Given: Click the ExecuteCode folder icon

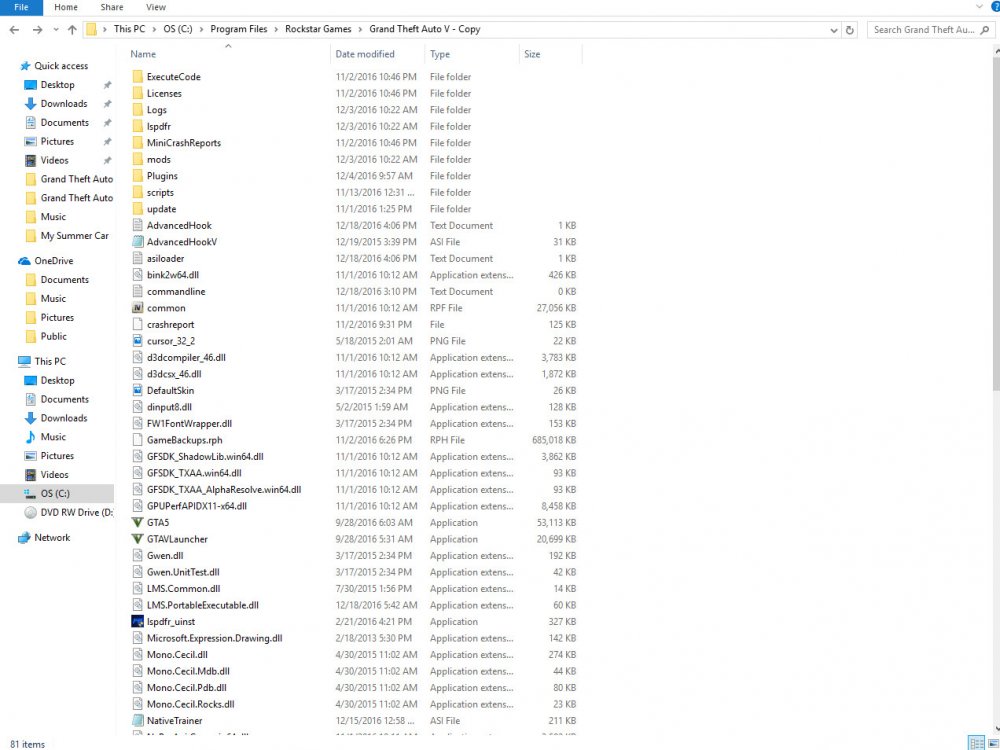Looking at the screenshot, I should 137,77.
